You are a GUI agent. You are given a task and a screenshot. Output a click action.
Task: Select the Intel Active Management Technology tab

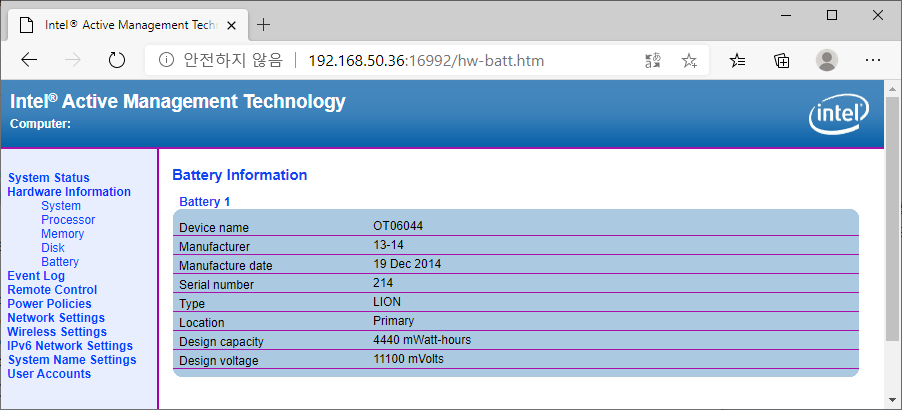[127, 25]
